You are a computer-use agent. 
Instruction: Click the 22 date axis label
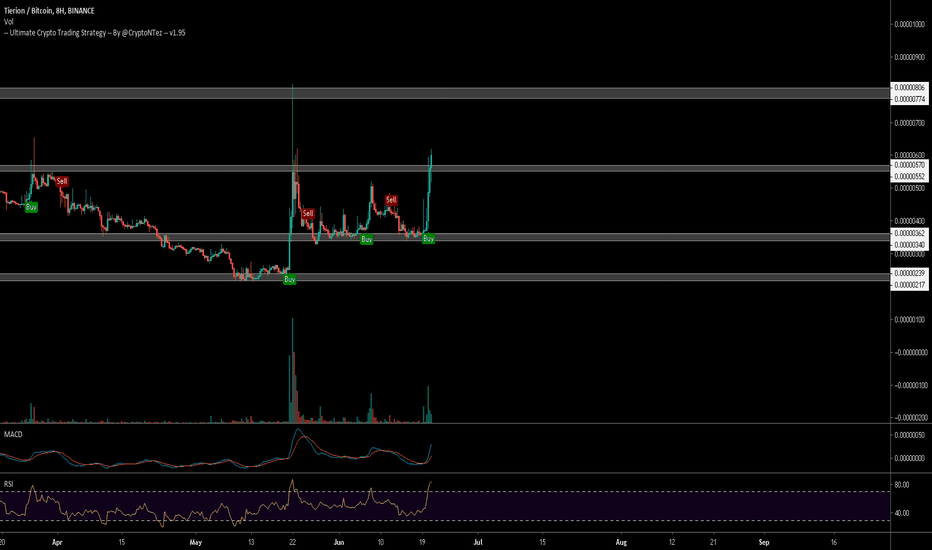292,542
